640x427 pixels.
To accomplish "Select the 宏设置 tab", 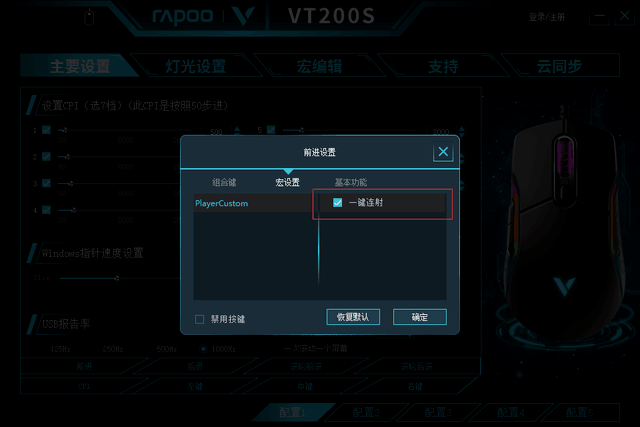I will [x=287, y=182].
